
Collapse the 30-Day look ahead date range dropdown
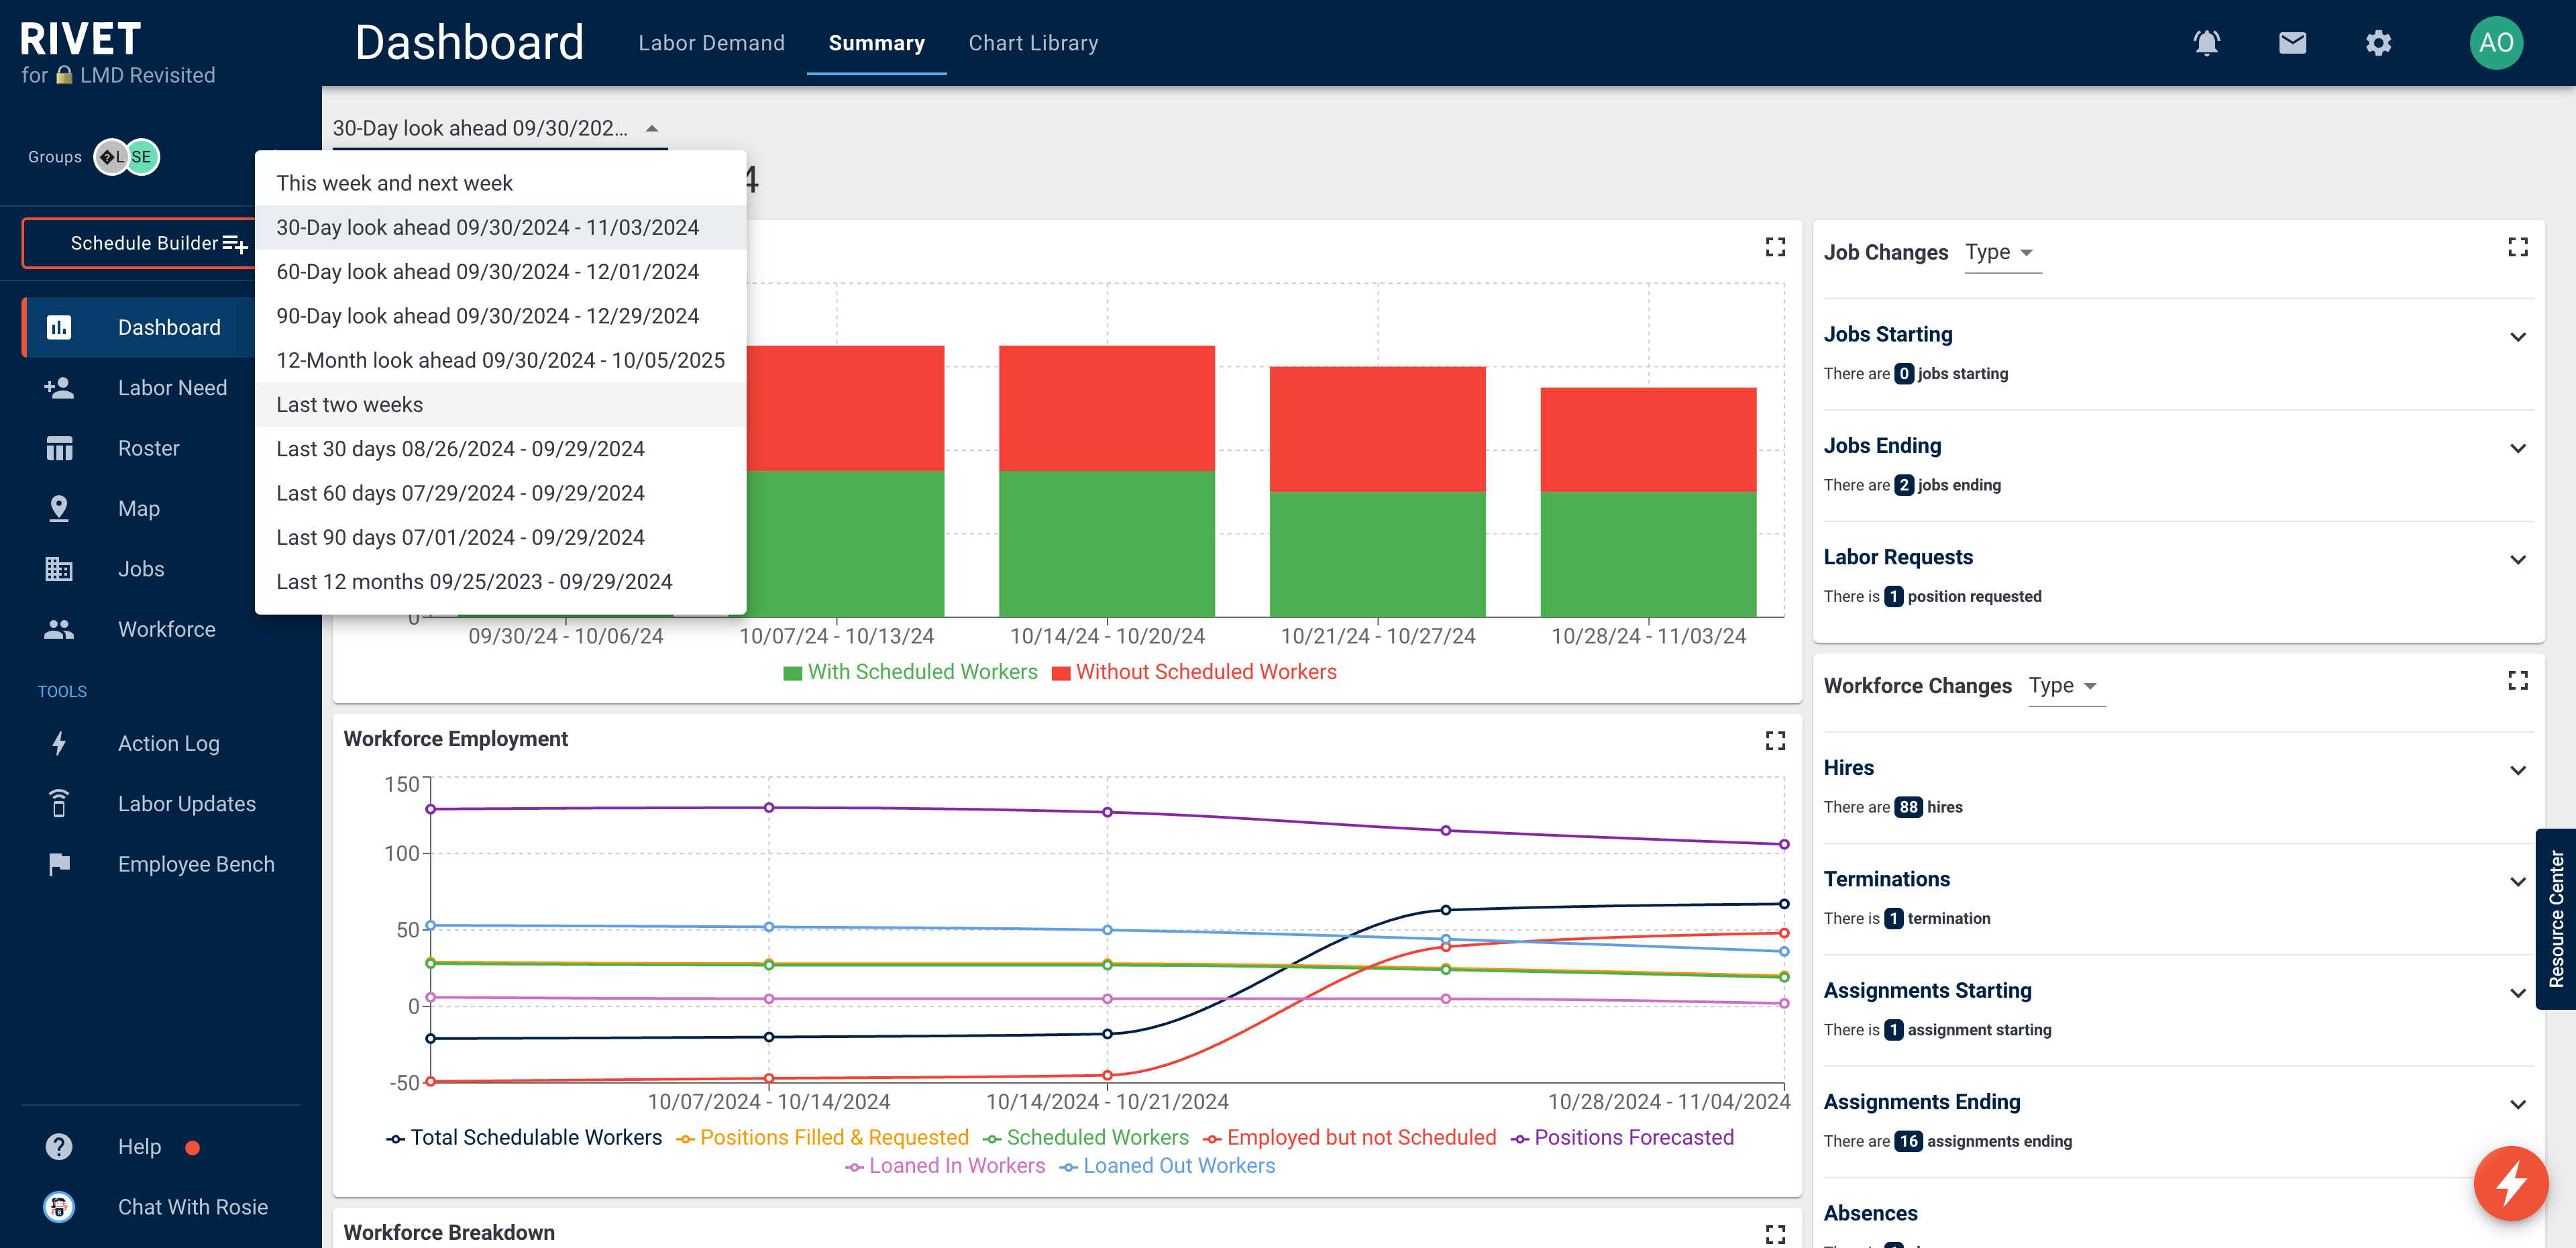[499, 128]
